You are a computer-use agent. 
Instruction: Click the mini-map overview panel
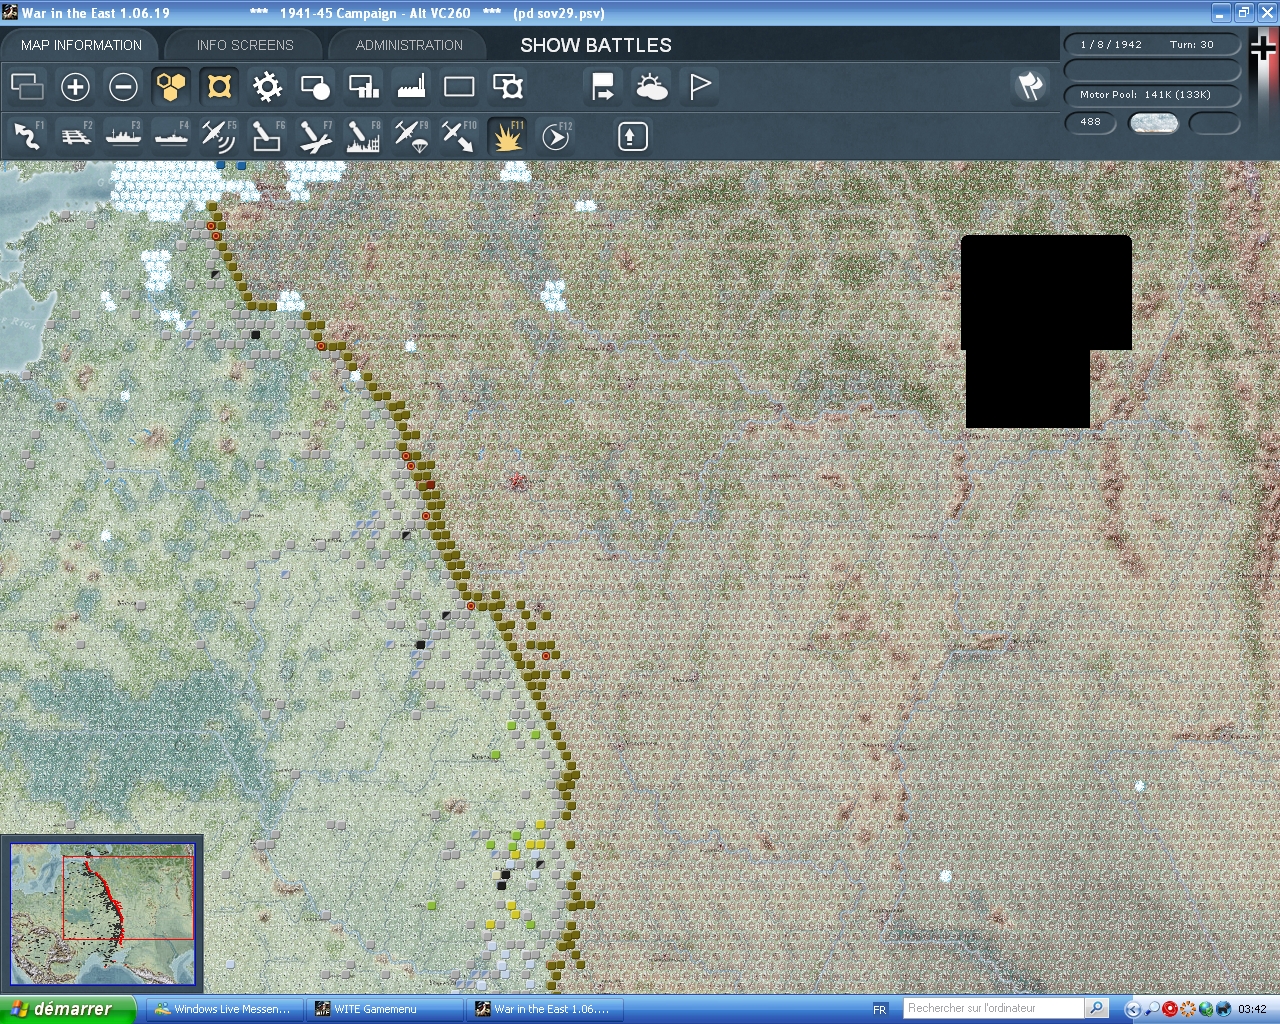(103, 912)
